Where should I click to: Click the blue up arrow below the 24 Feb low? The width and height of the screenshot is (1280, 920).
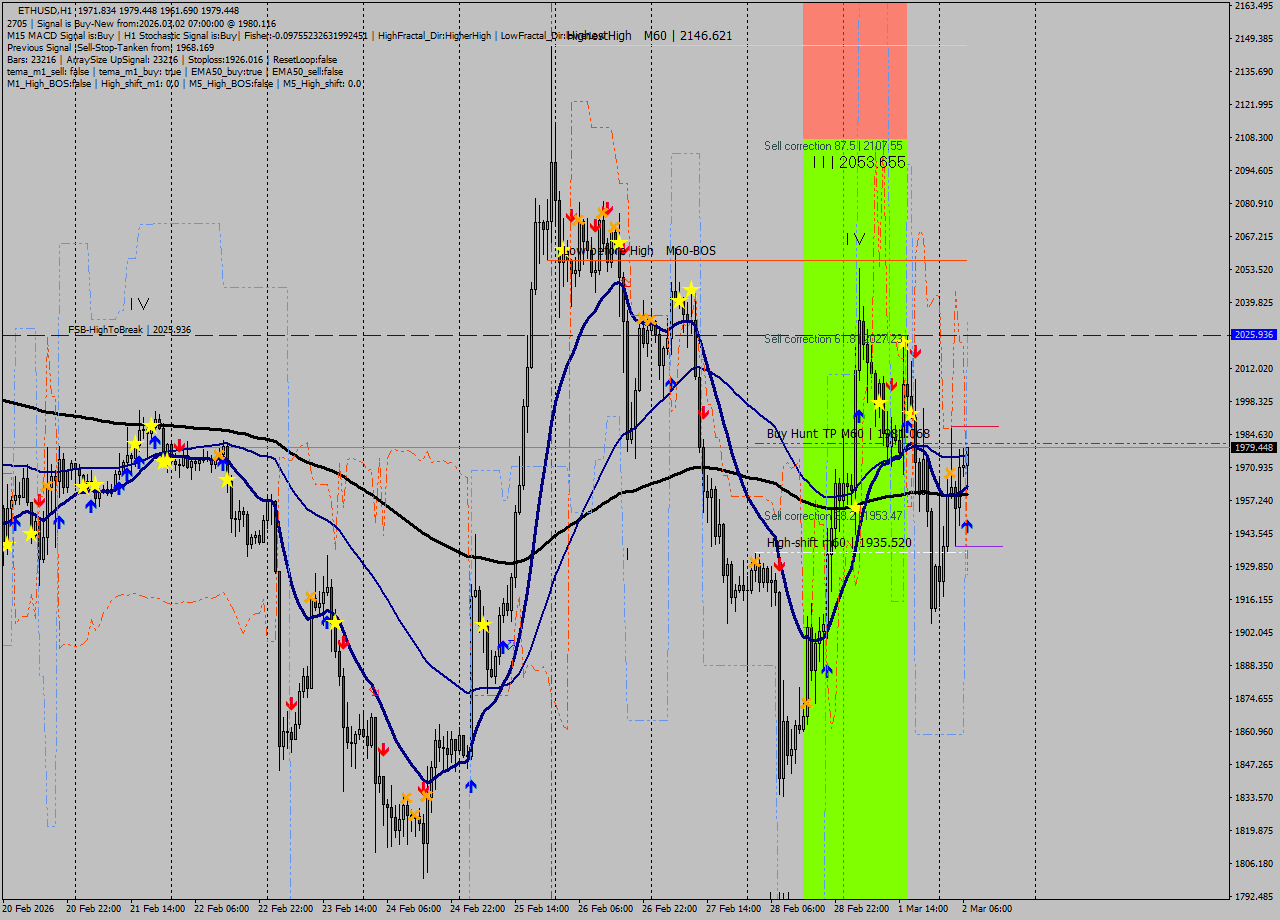(470, 786)
